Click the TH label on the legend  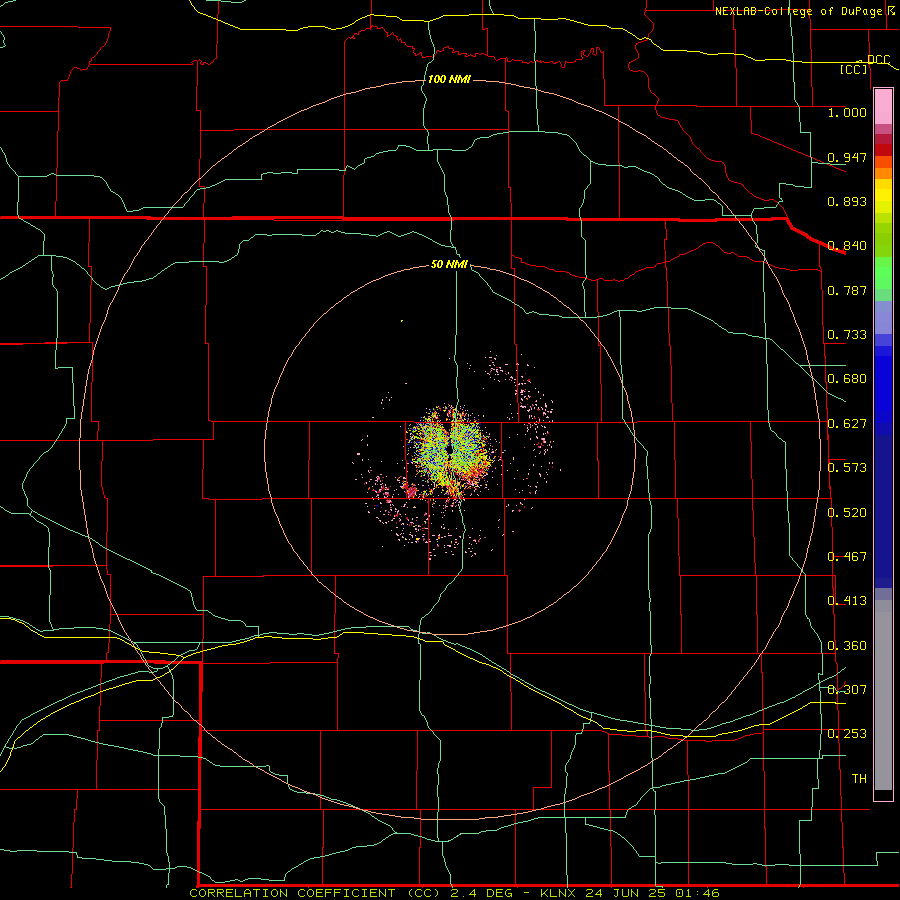click(859, 779)
